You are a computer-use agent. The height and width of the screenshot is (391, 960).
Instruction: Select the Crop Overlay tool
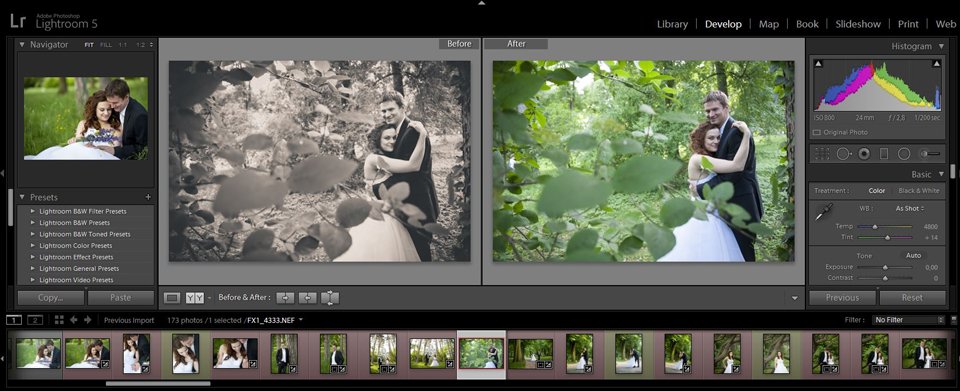822,154
